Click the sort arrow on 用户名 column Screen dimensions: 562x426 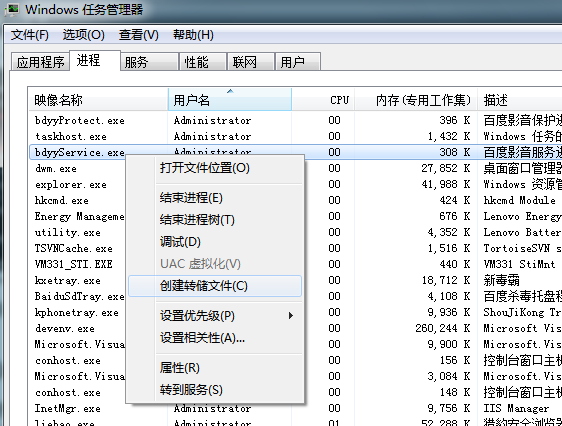point(230,91)
